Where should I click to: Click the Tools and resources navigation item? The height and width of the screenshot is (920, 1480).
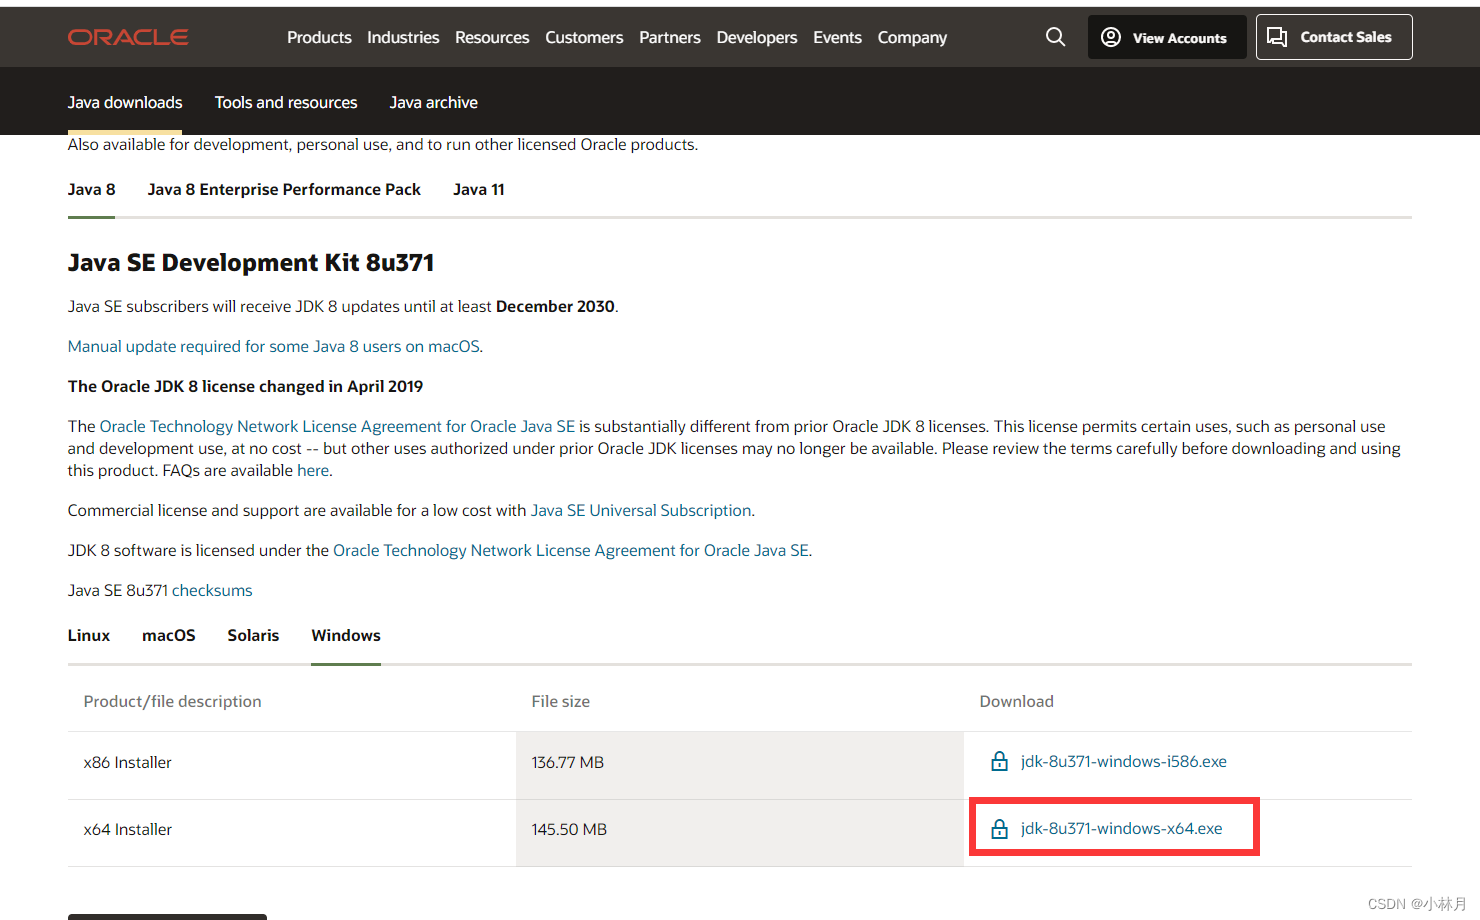click(286, 102)
